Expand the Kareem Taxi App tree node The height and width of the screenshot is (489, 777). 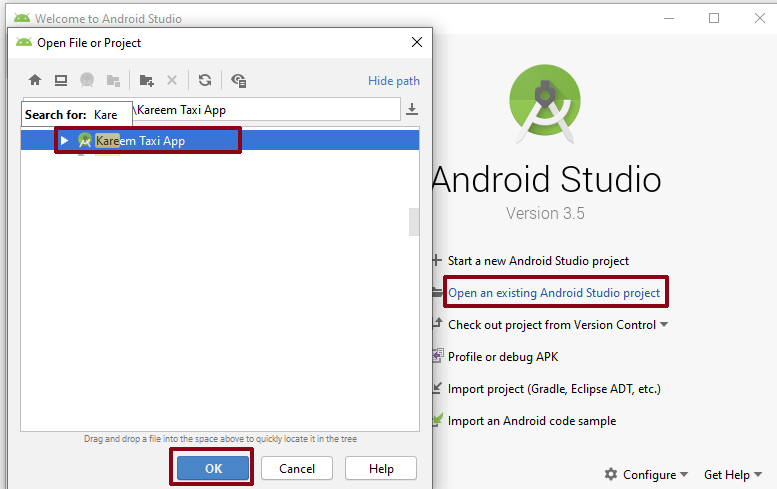pos(65,141)
